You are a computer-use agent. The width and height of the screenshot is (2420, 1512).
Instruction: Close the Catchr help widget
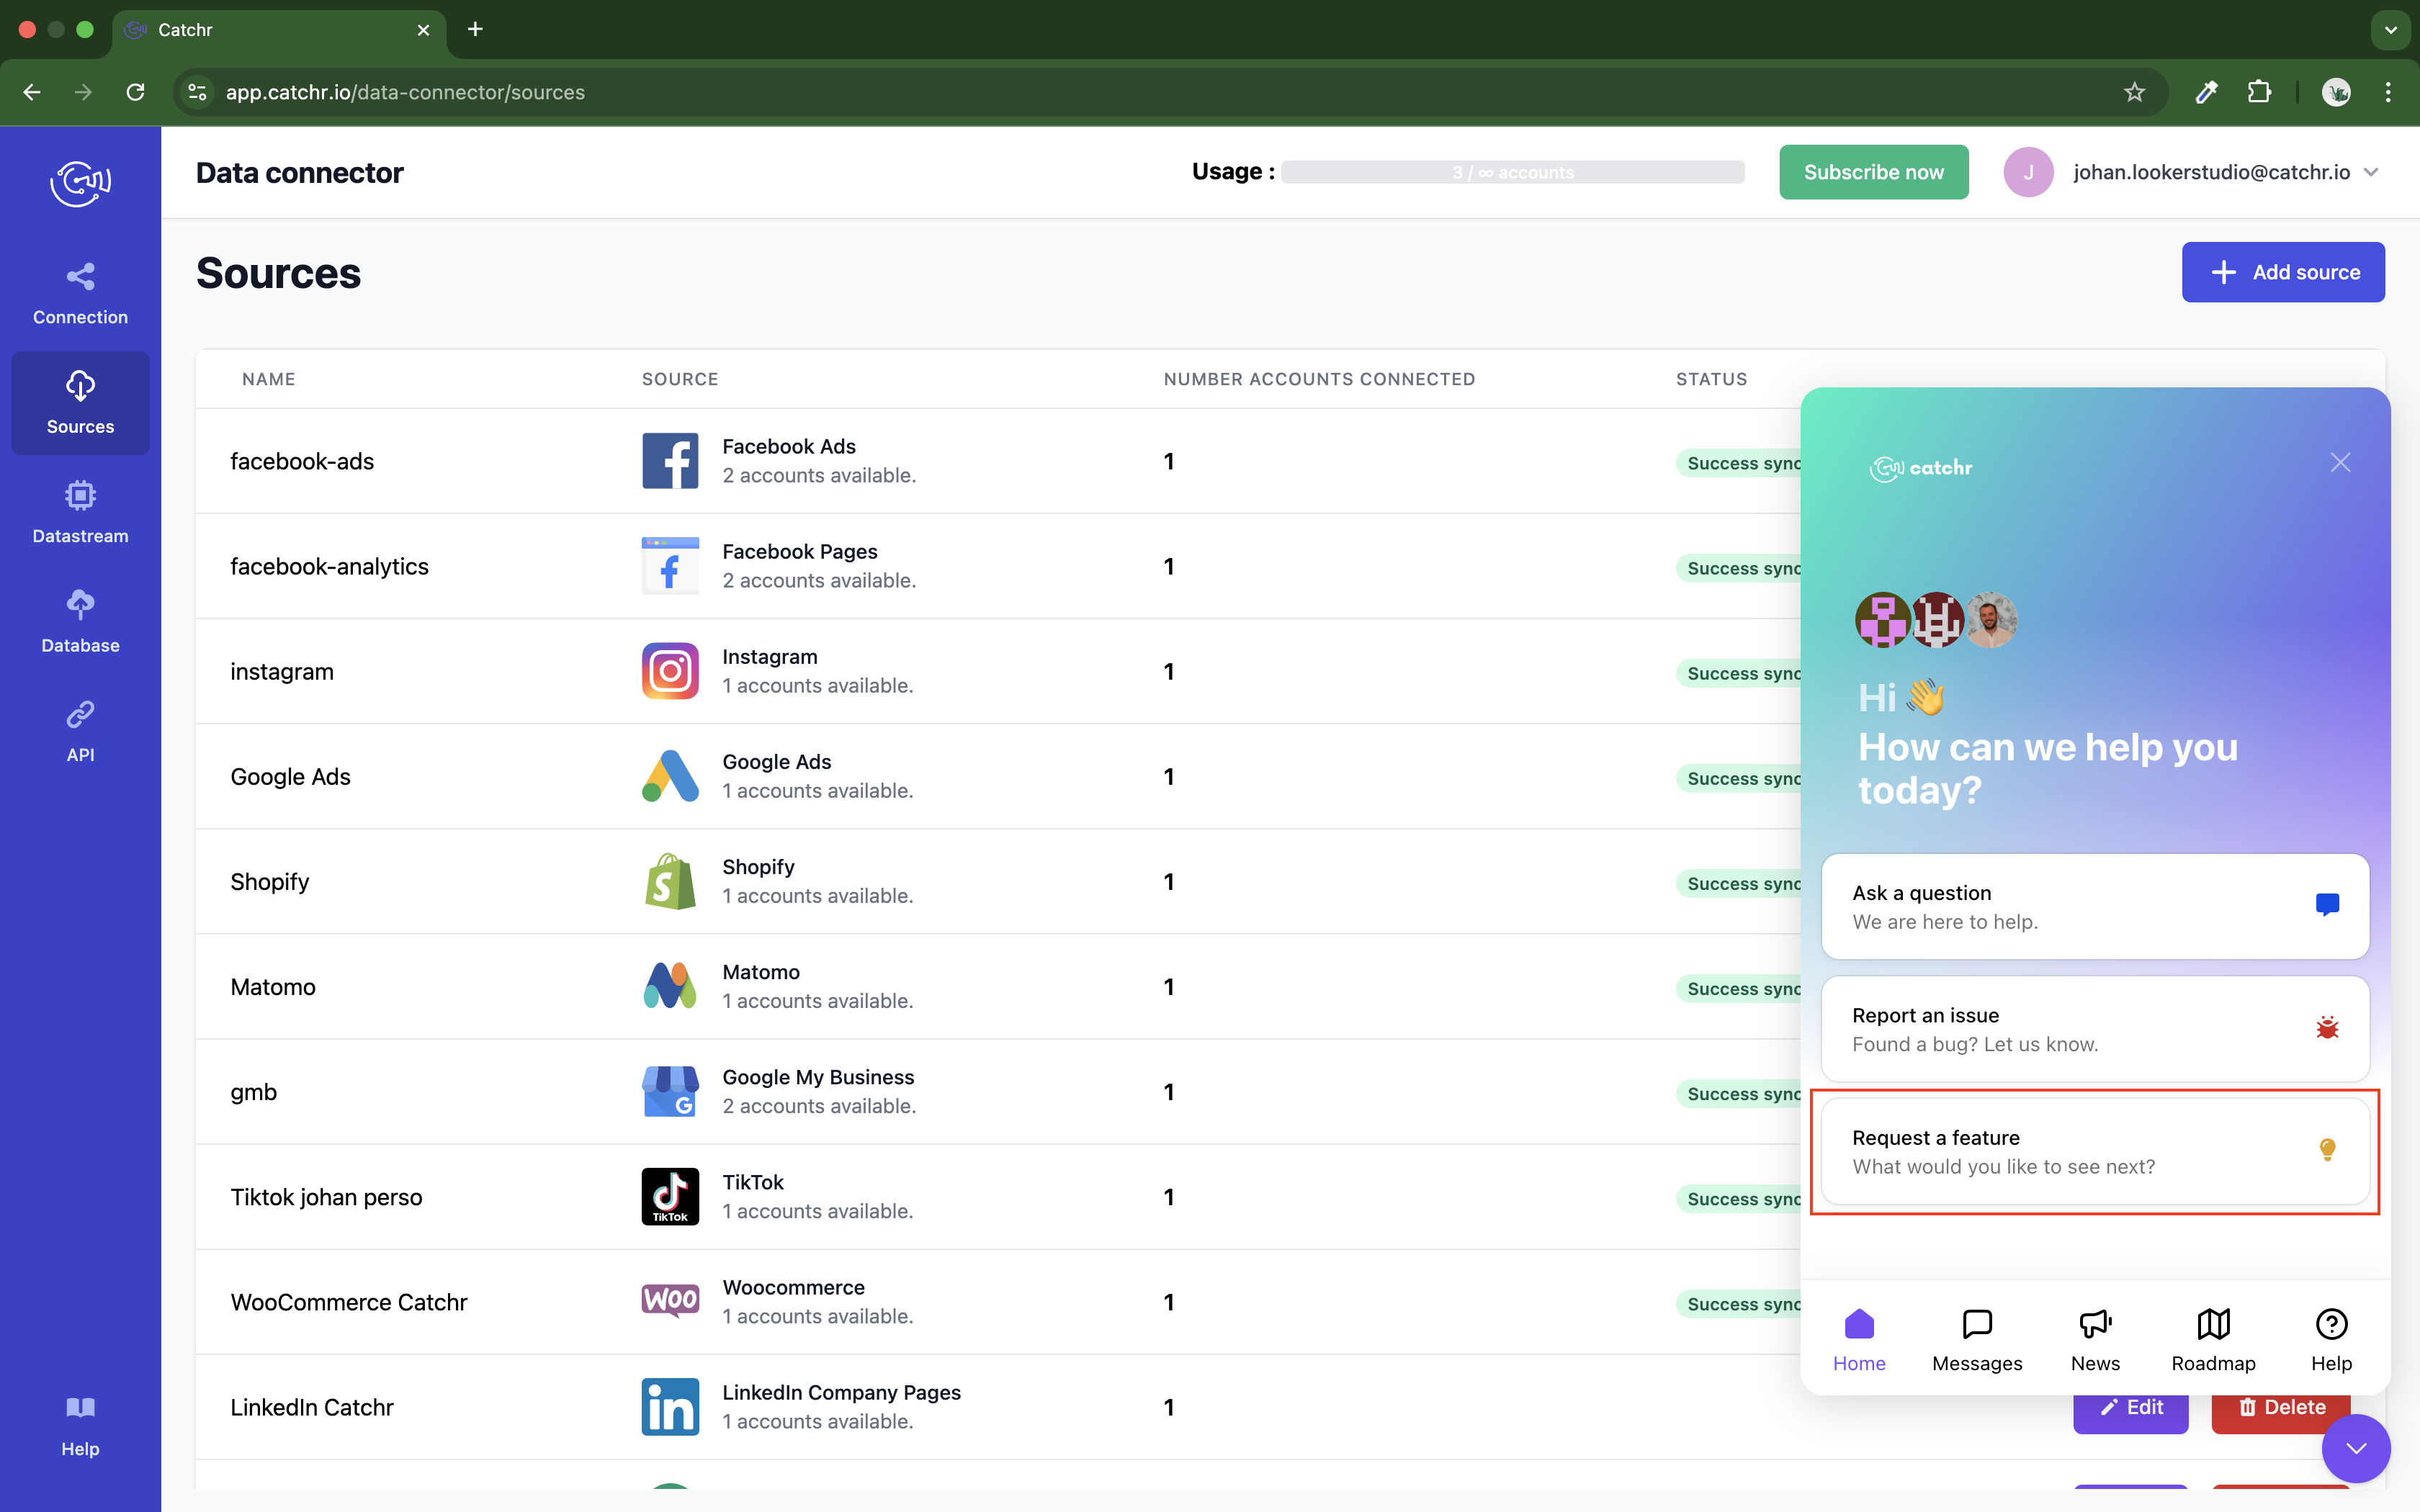click(2340, 462)
